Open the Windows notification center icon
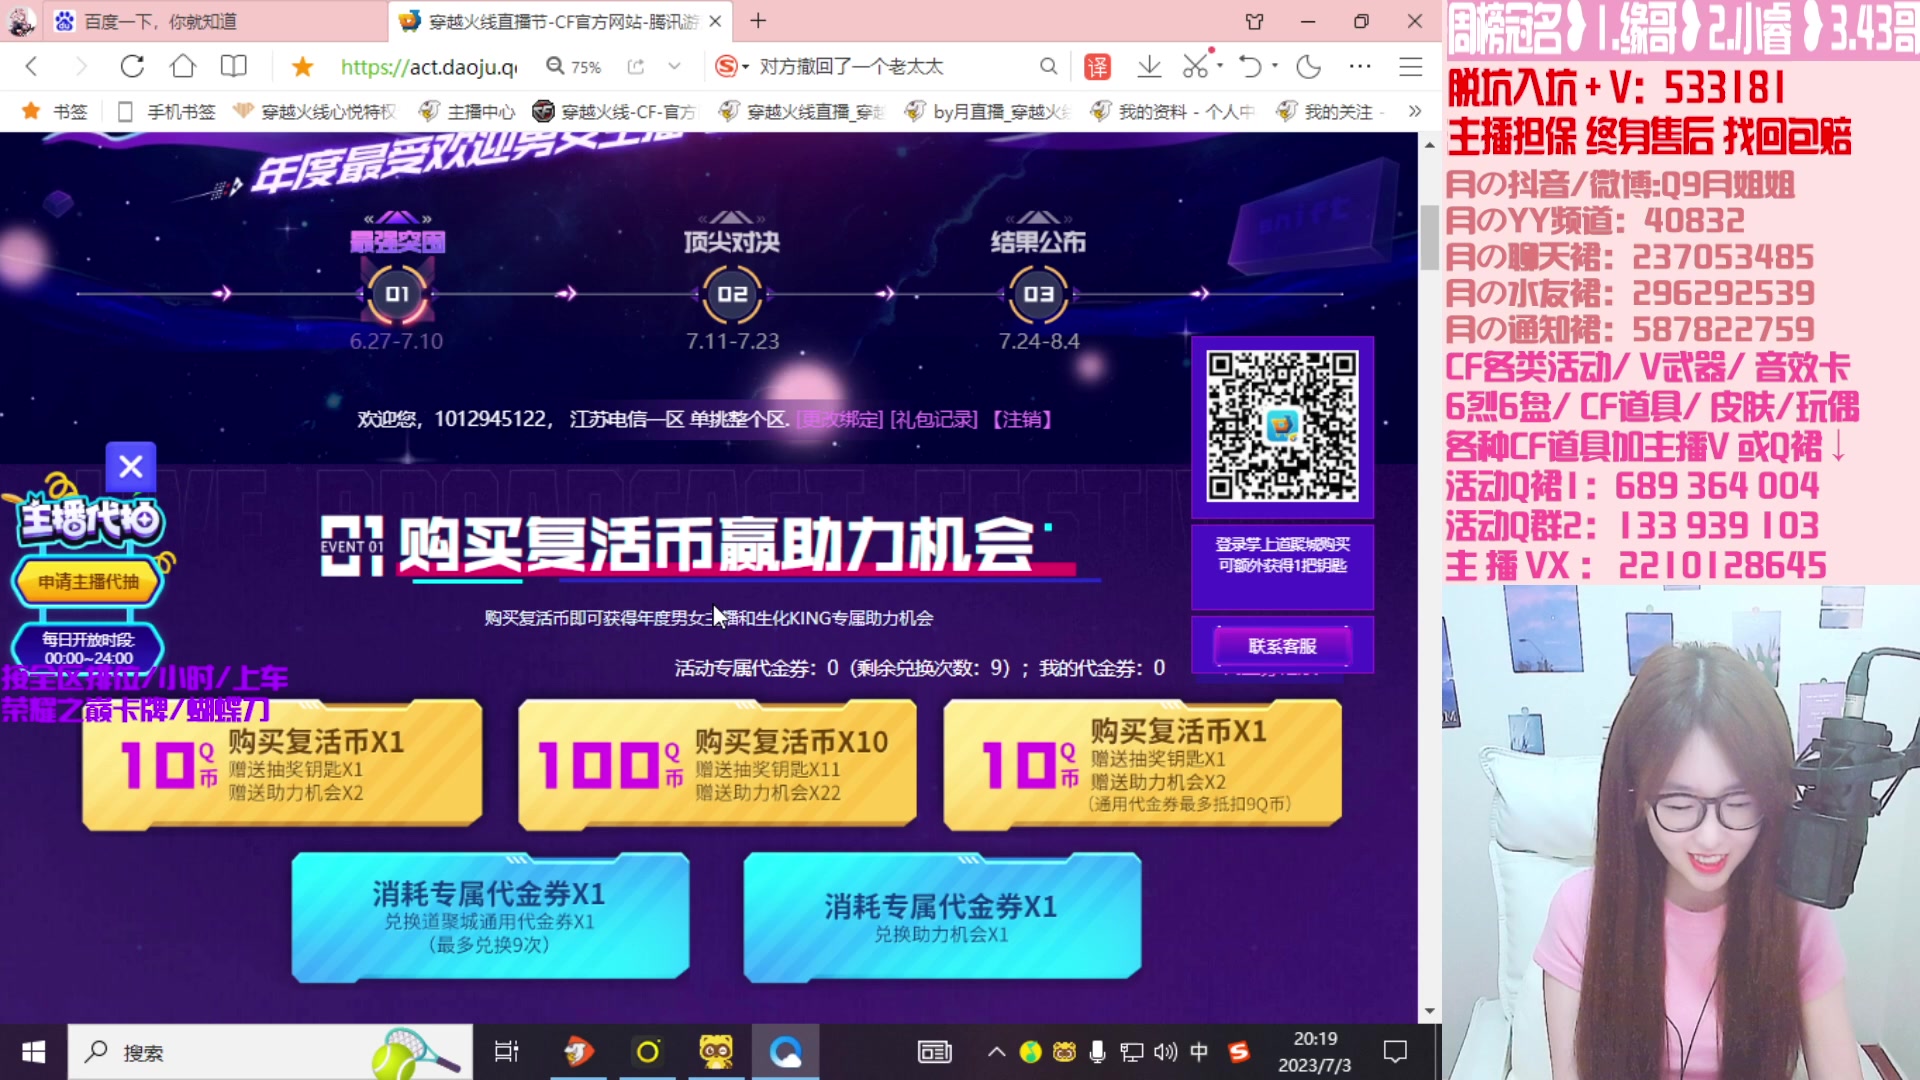This screenshot has height=1080, width=1920. point(1395,1052)
